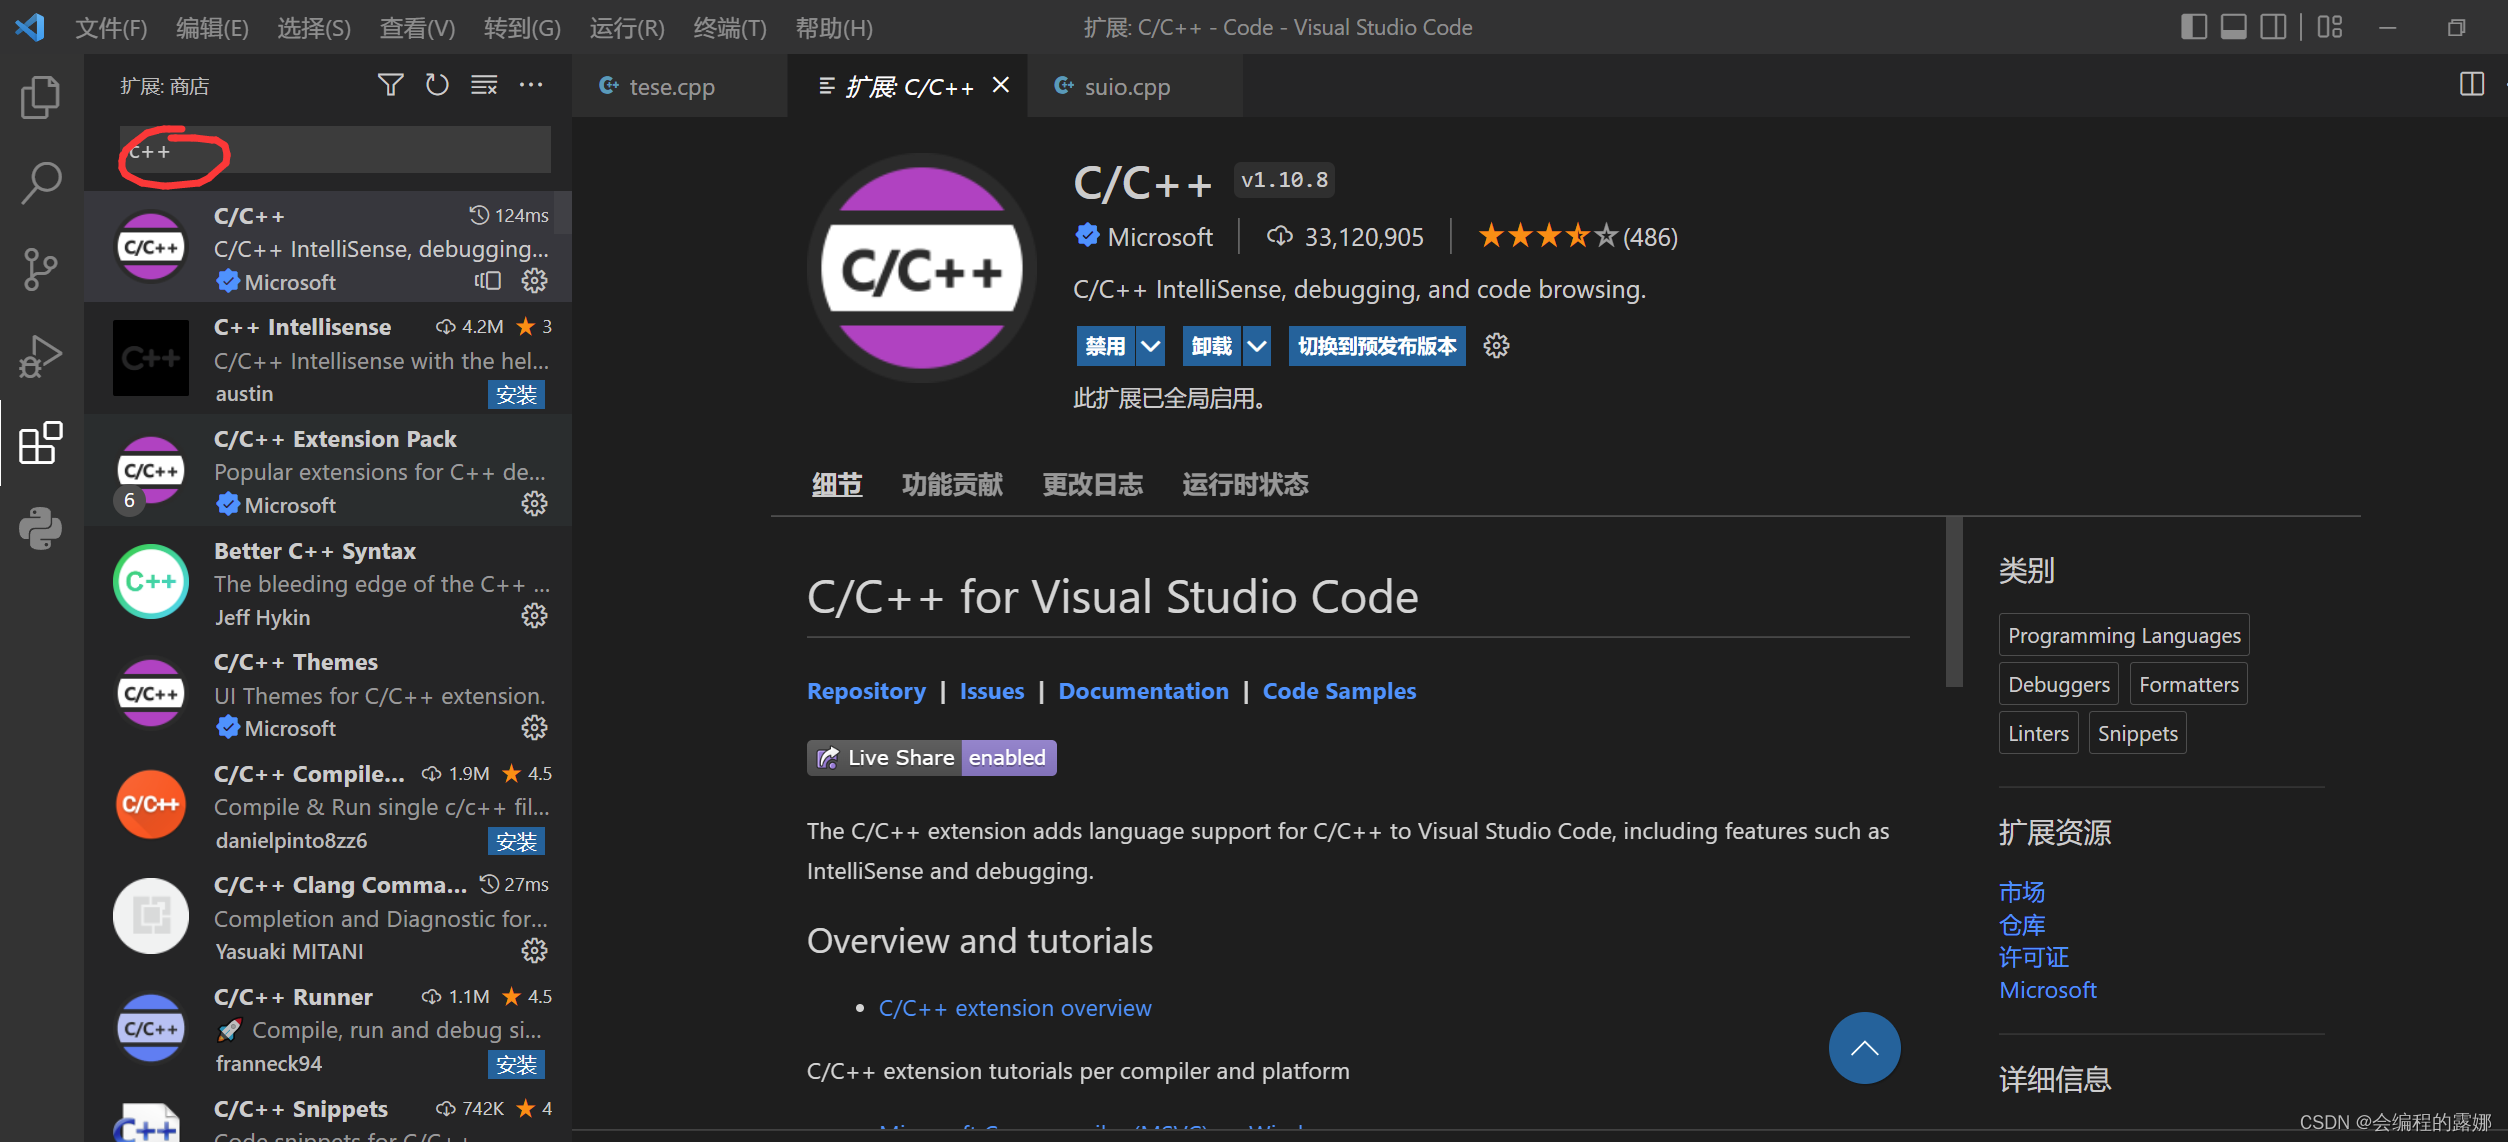Switch to the tese.cpp editor tab
Viewport: 2508px width, 1142px height.
pyautogui.click(x=680, y=86)
